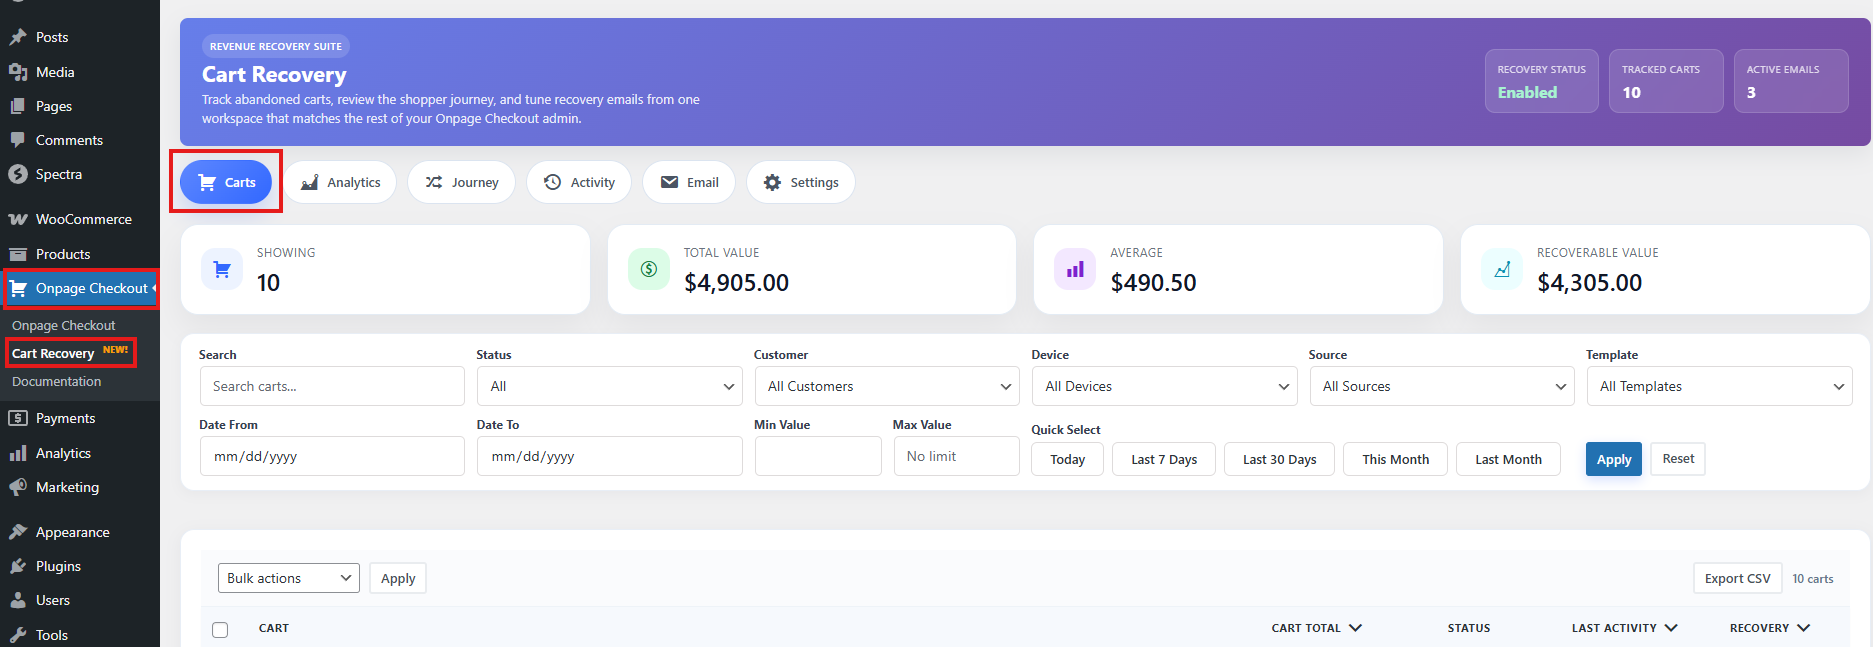
Task: Click the gear icon on Settings tab
Action: 772,182
